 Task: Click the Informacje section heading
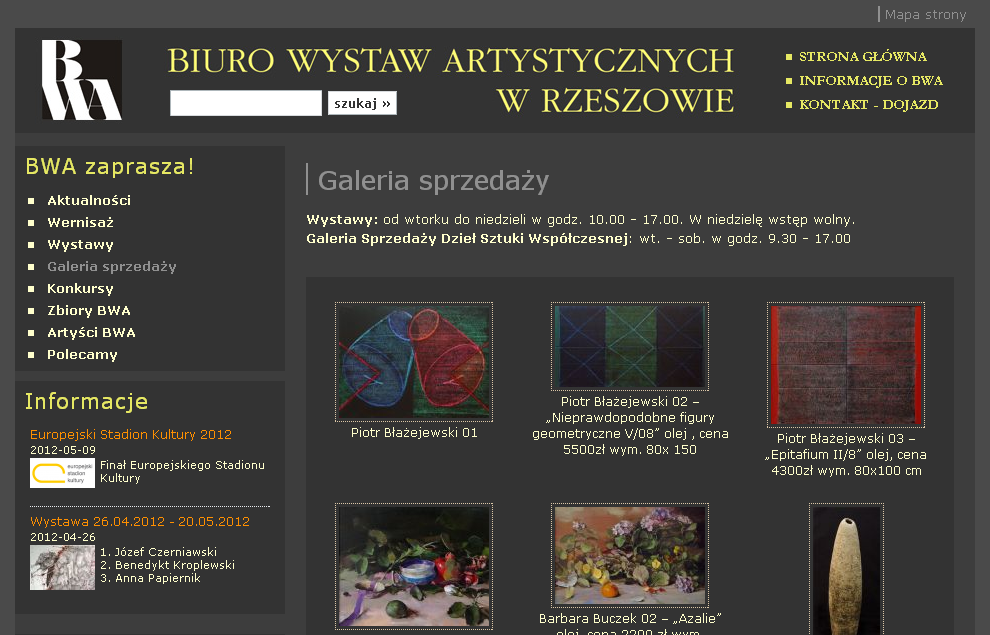[86, 401]
